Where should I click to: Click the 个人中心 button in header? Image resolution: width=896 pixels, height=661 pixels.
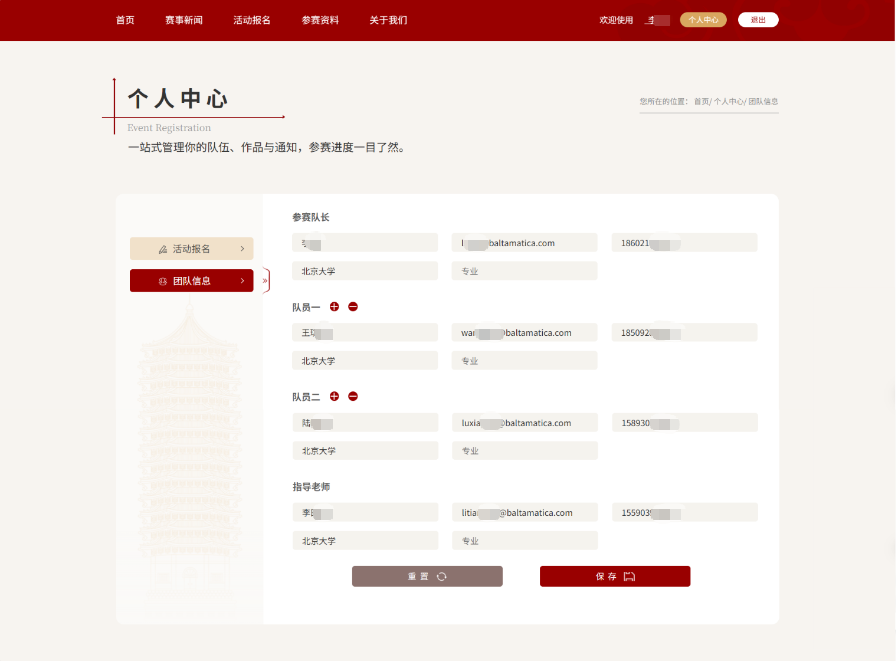coord(703,20)
